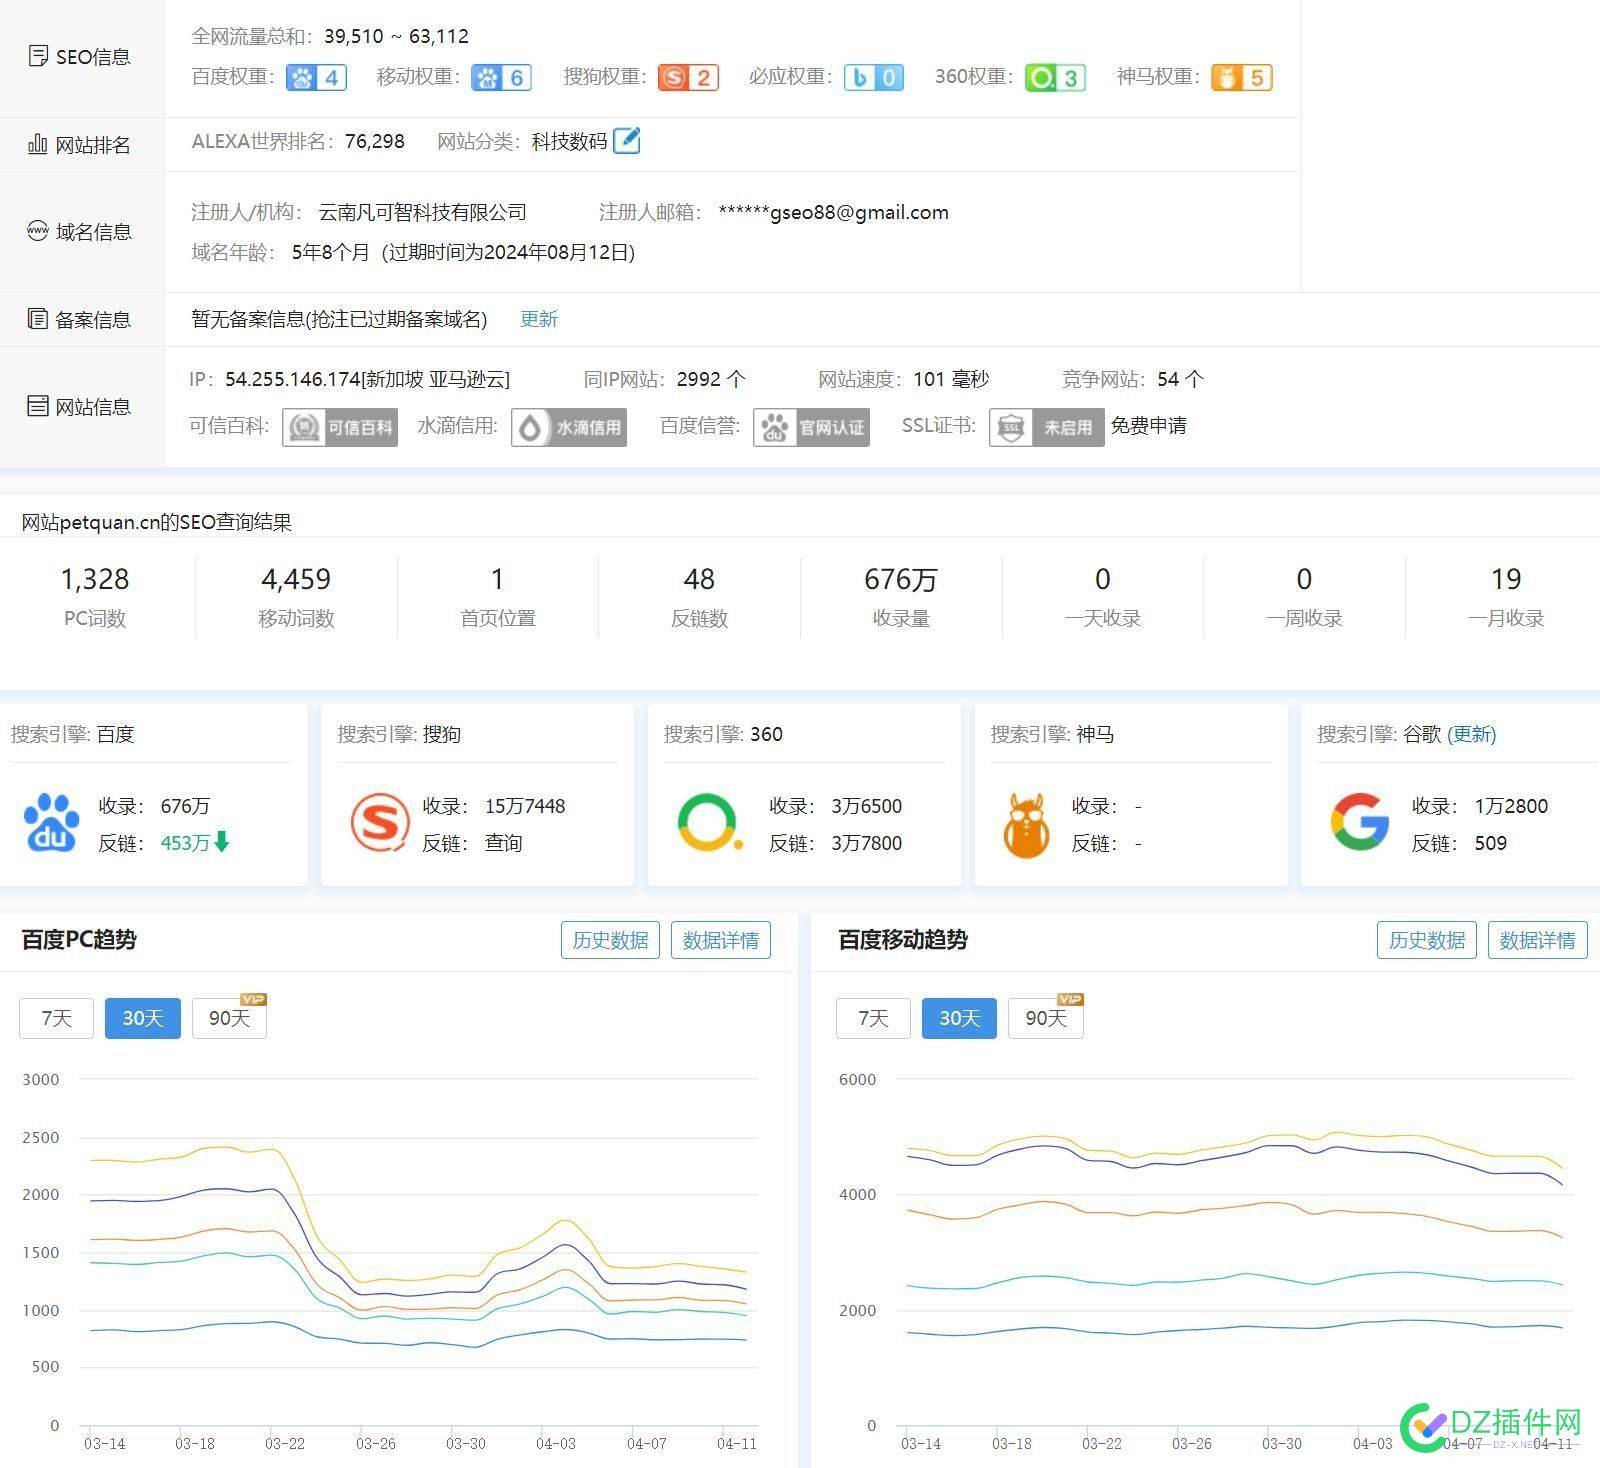
Task: Click the green down arrow beside 453万
Action: pyautogui.click(x=222, y=842)
